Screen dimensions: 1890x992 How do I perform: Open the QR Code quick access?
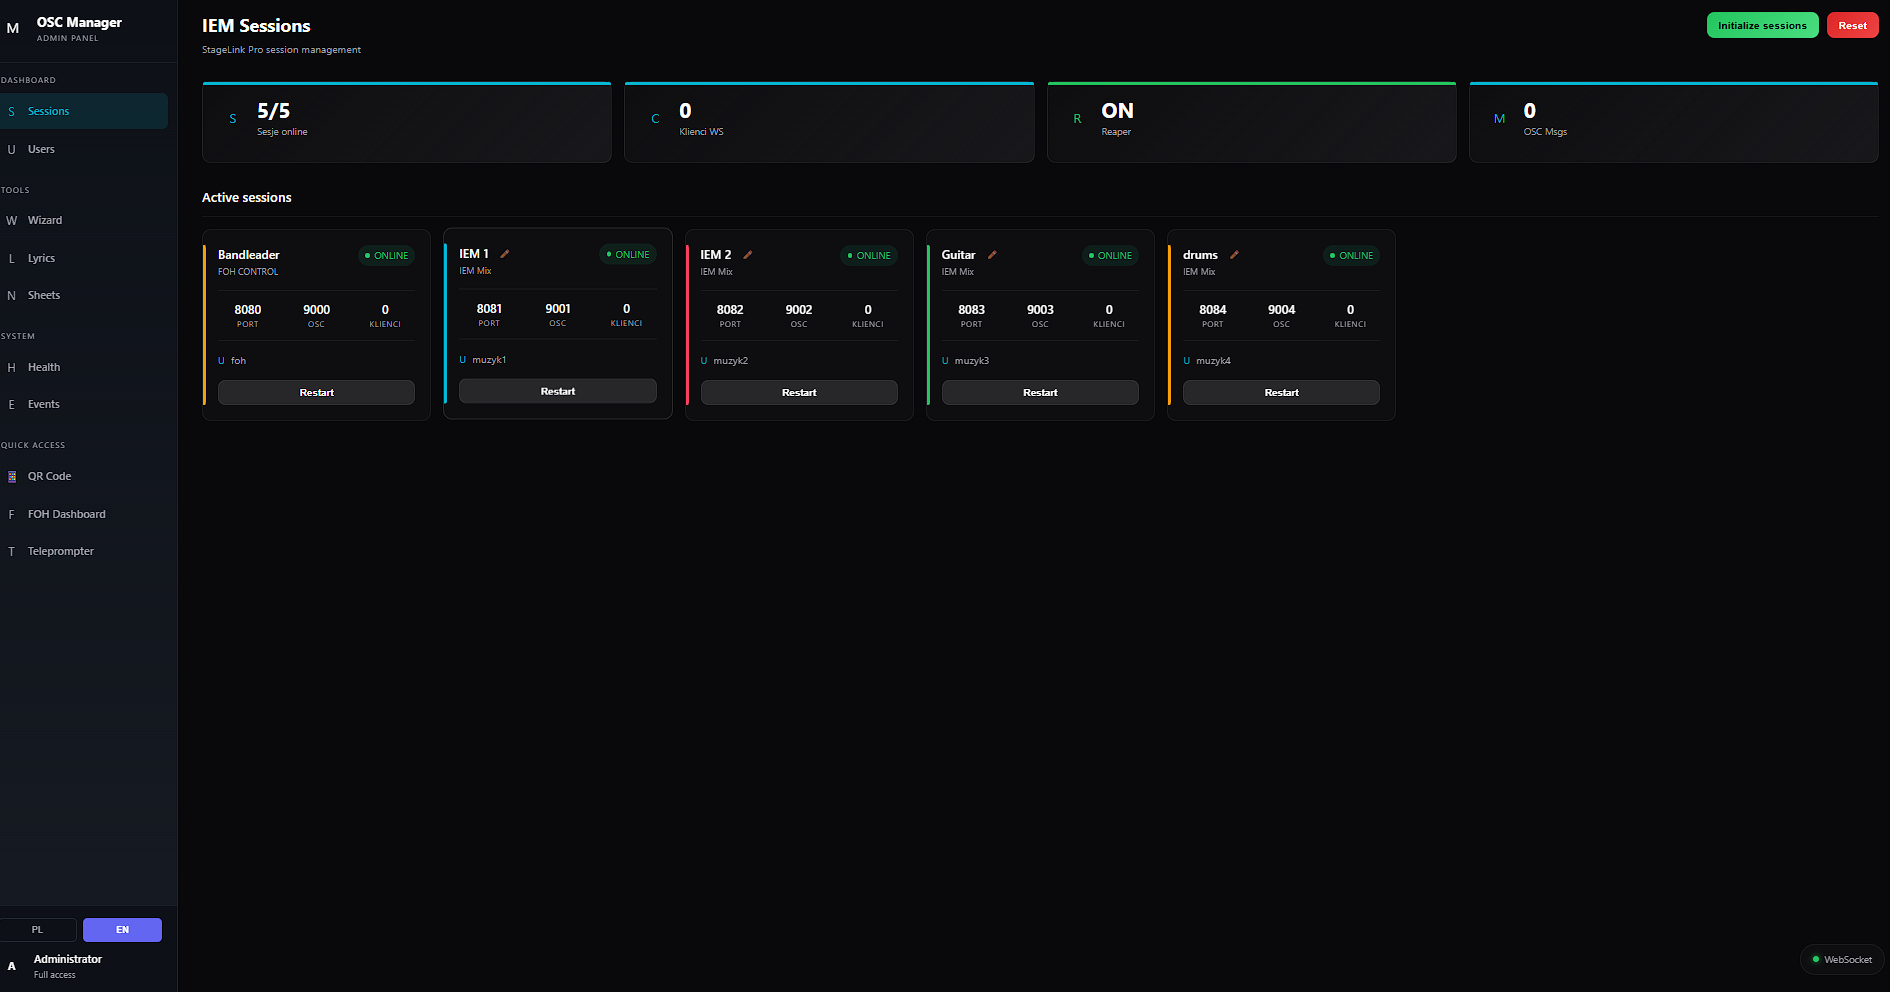(51, 476)
